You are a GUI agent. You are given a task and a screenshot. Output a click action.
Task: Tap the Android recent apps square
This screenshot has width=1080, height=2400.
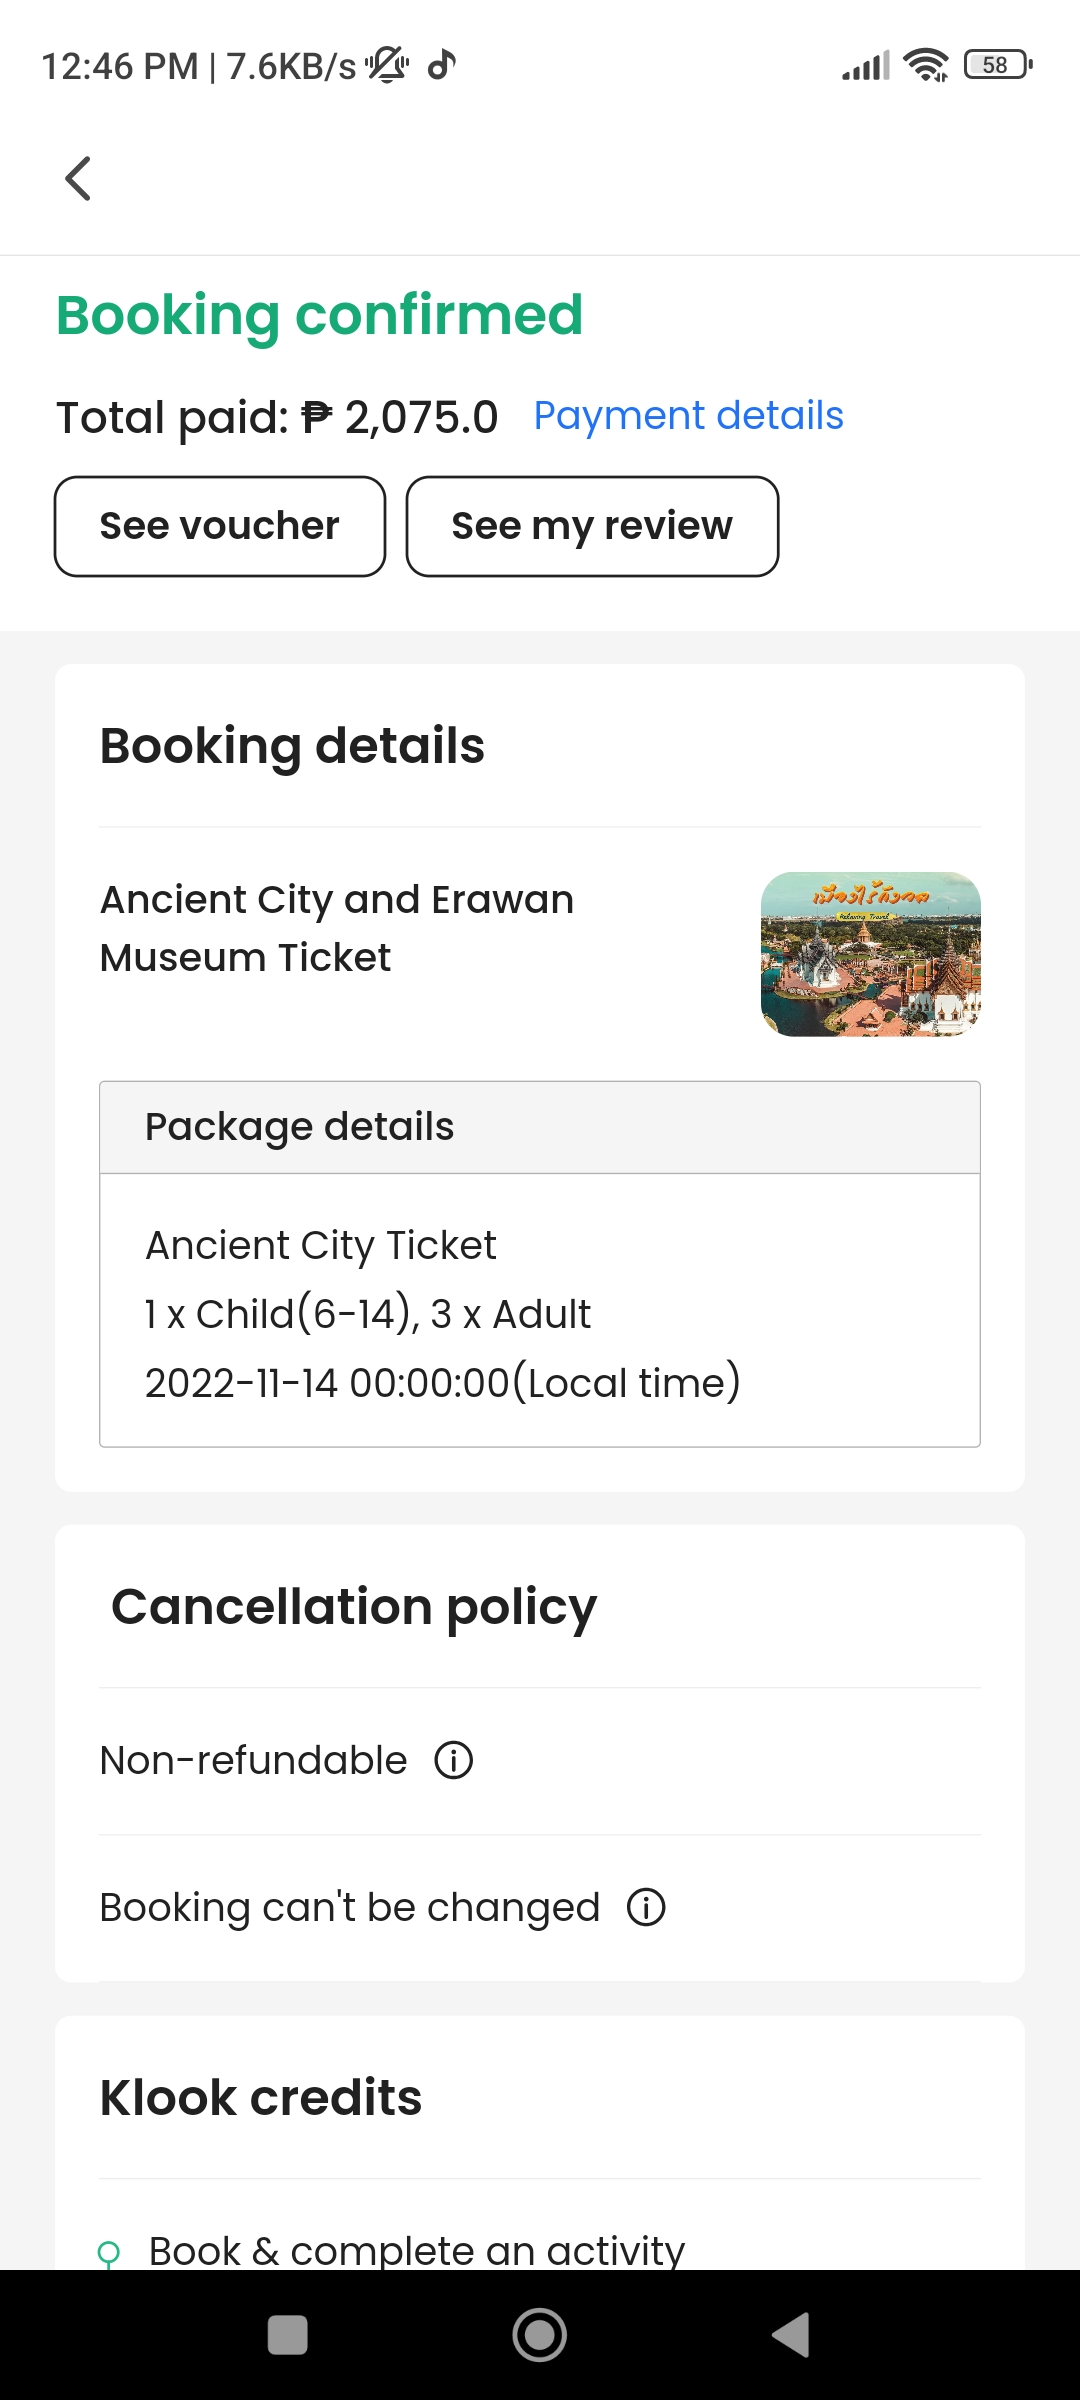[288, 2335]
